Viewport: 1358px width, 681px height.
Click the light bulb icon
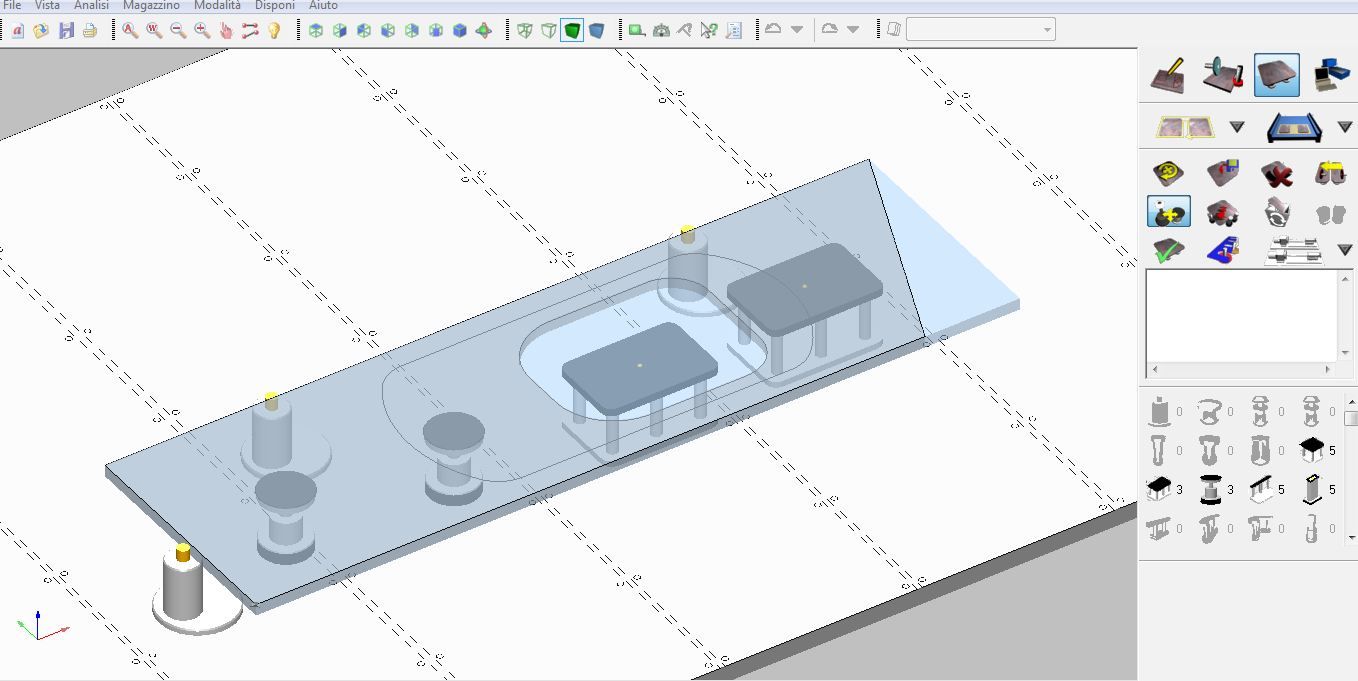(274, 30)
